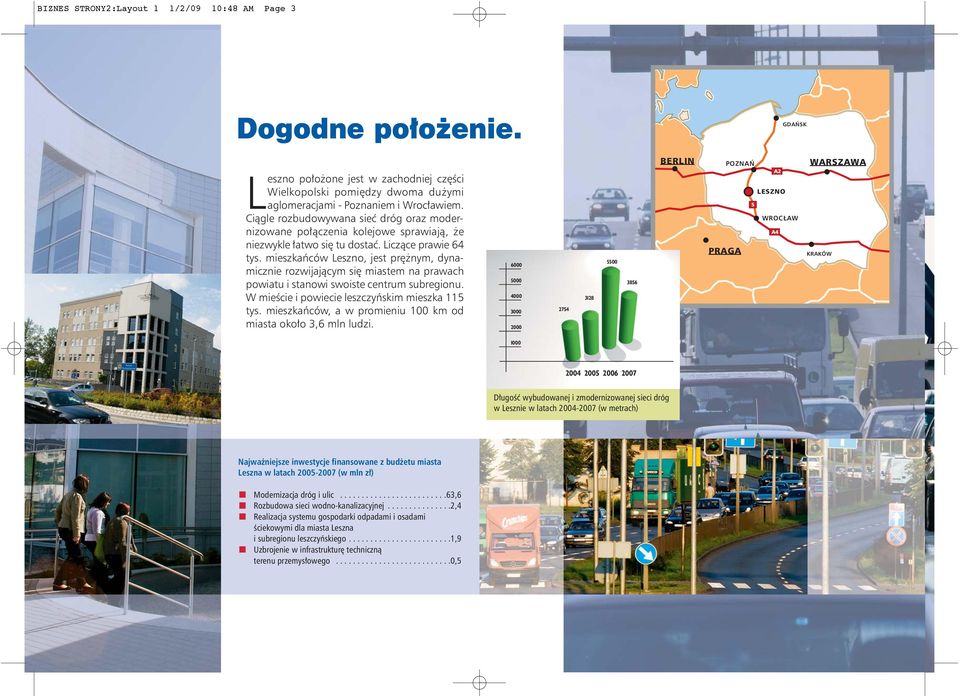
Task: Click the large drop-cap letter L
Action: point(256,192)
